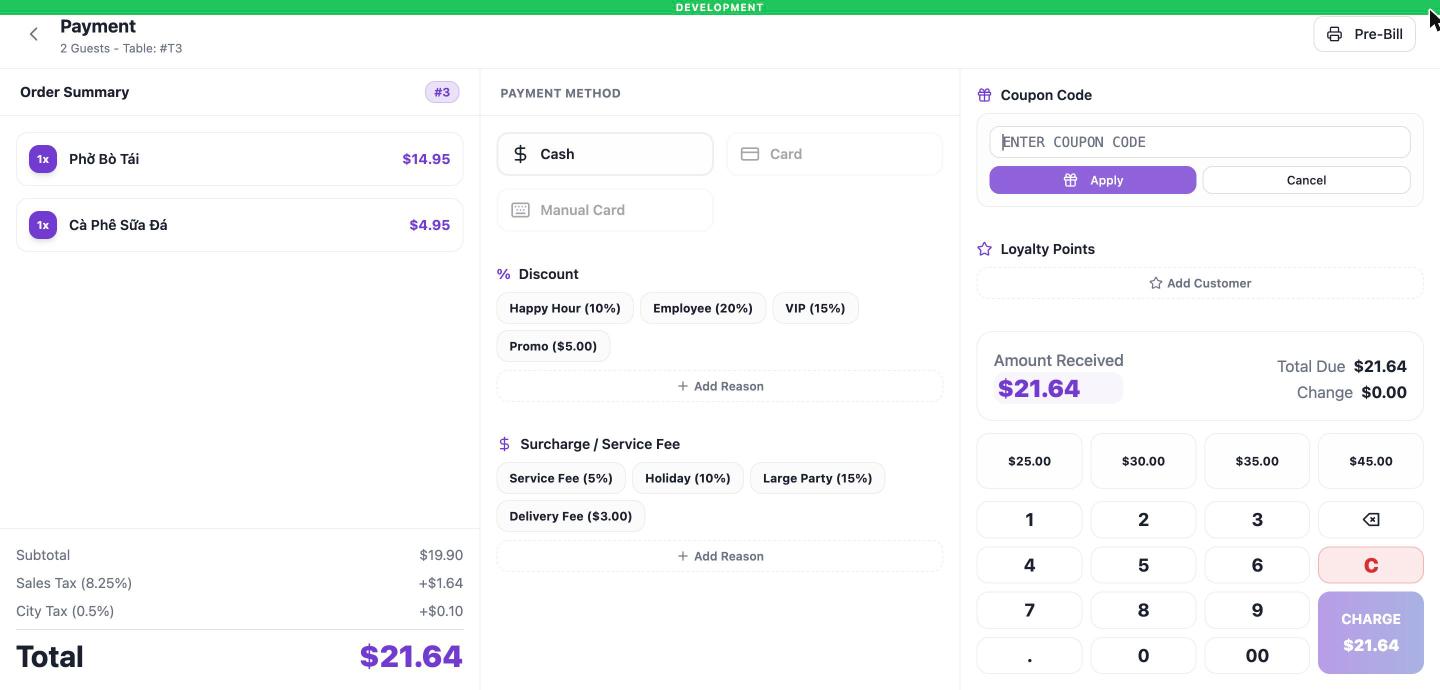Toggle Service Fee (5%) surcharge
Image resolution: width=1440 pixels, height=690 pixels.
(x=561, y=478)
